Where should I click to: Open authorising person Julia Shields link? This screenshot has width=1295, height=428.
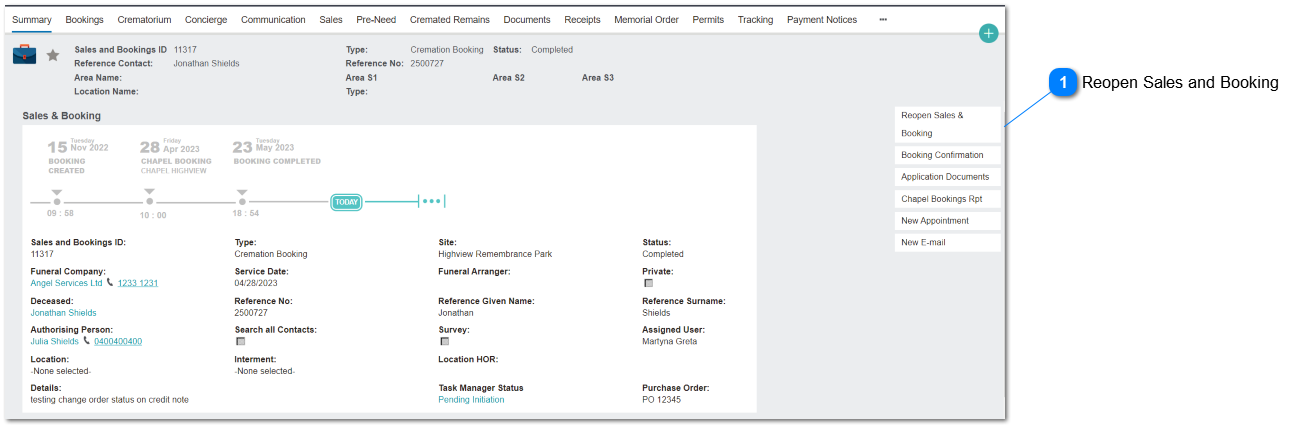click(x=55, y=341)
